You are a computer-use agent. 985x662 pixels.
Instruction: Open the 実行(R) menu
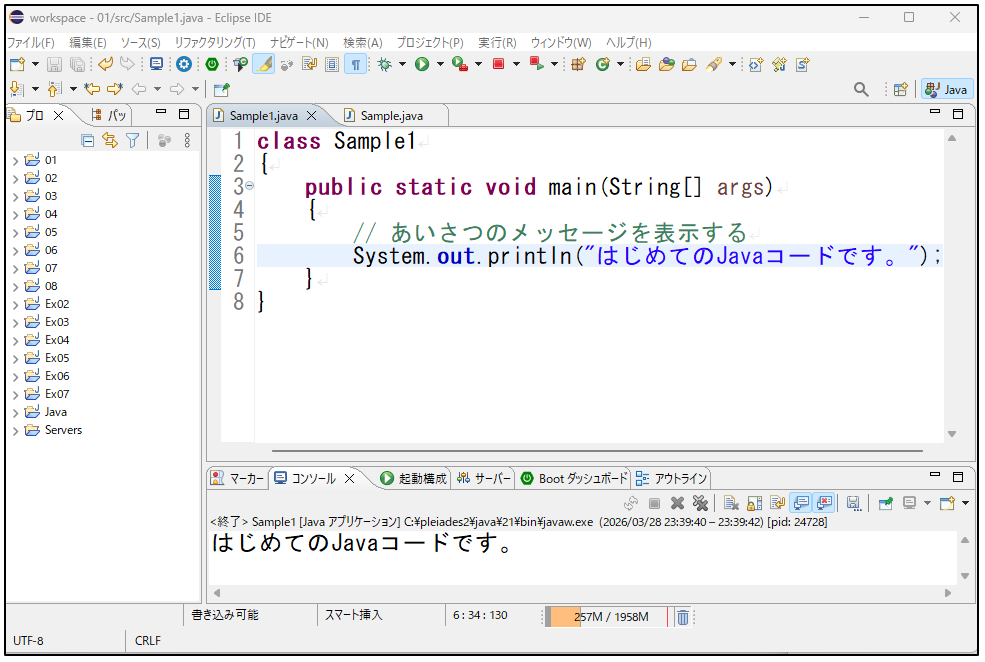(497, 43)
